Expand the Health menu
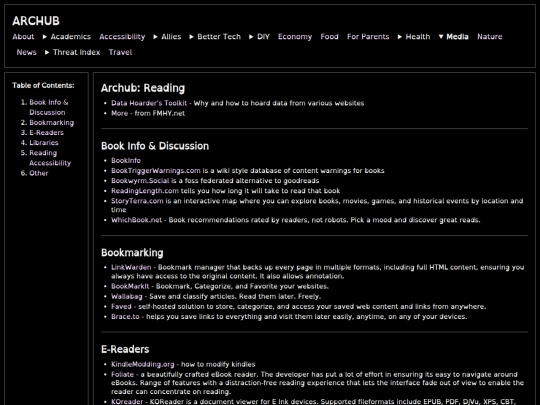 click(x=414, y=37)
